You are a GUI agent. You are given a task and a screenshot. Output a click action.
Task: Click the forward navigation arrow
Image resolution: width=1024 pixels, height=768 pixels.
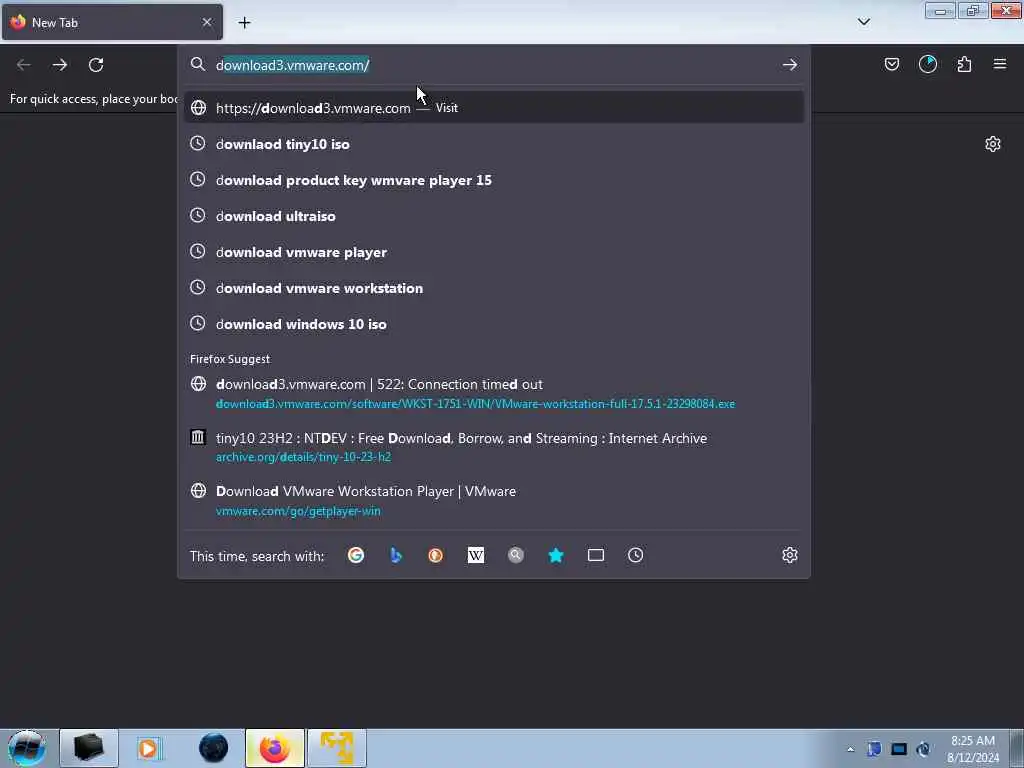[x=60, y=65]
